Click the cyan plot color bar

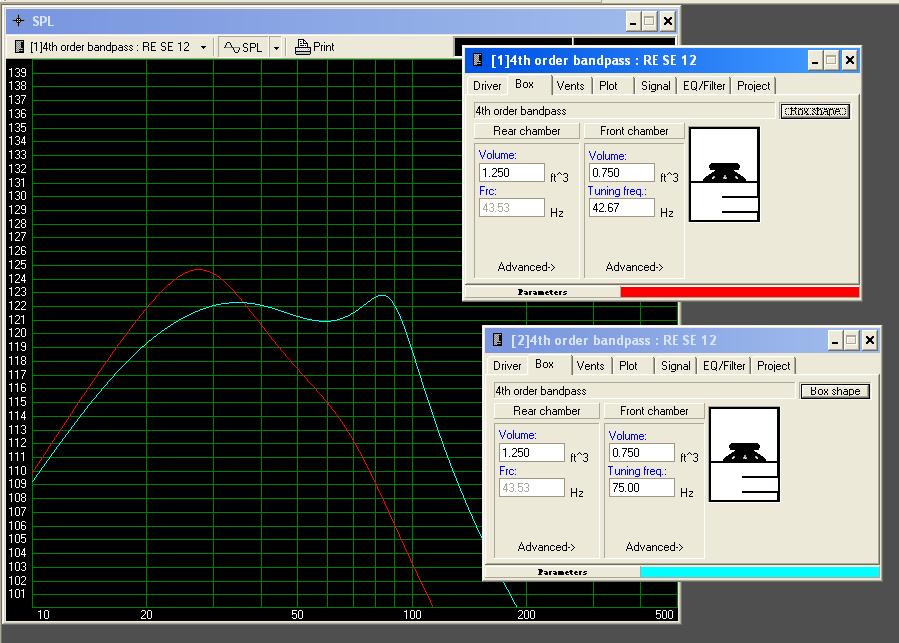(x=759, y=572)
